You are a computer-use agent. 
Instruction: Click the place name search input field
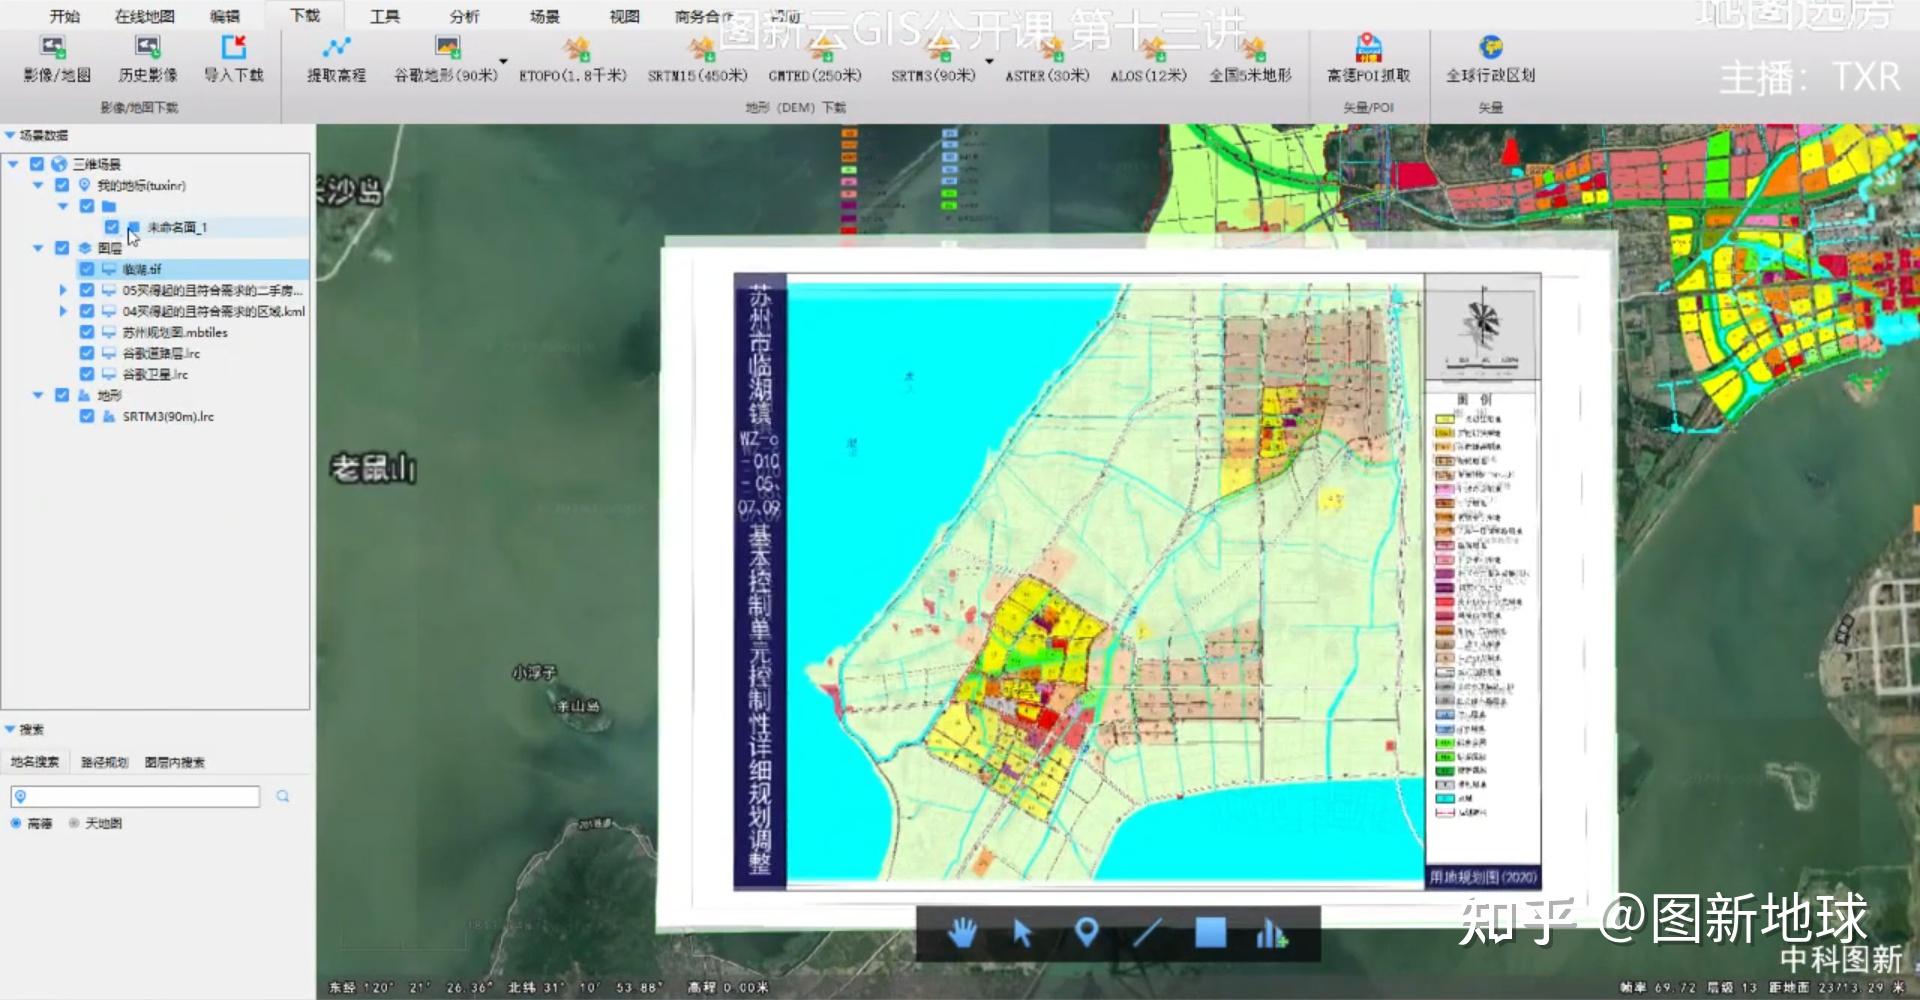tap(140, 796)
